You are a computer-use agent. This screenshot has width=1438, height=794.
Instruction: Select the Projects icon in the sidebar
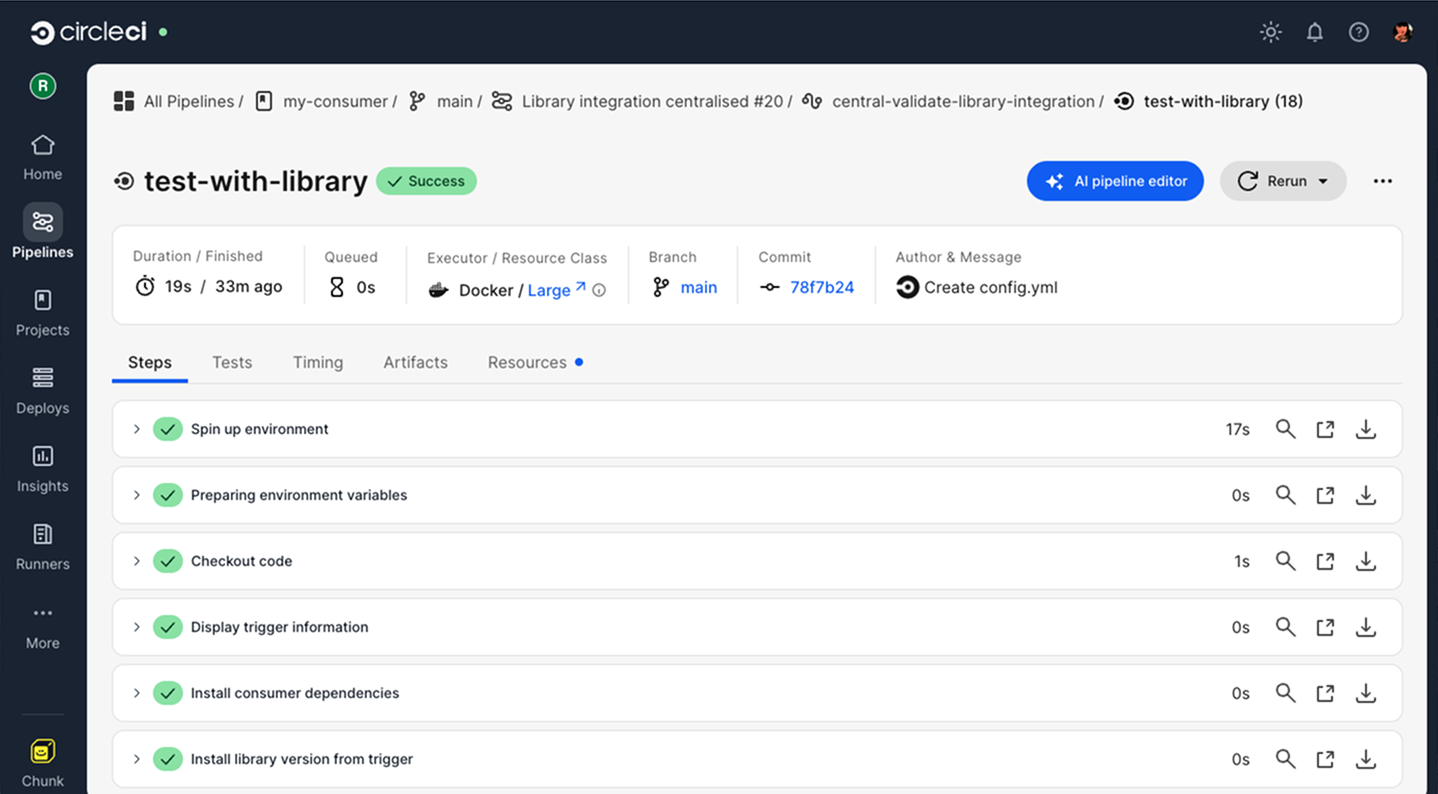42,310
